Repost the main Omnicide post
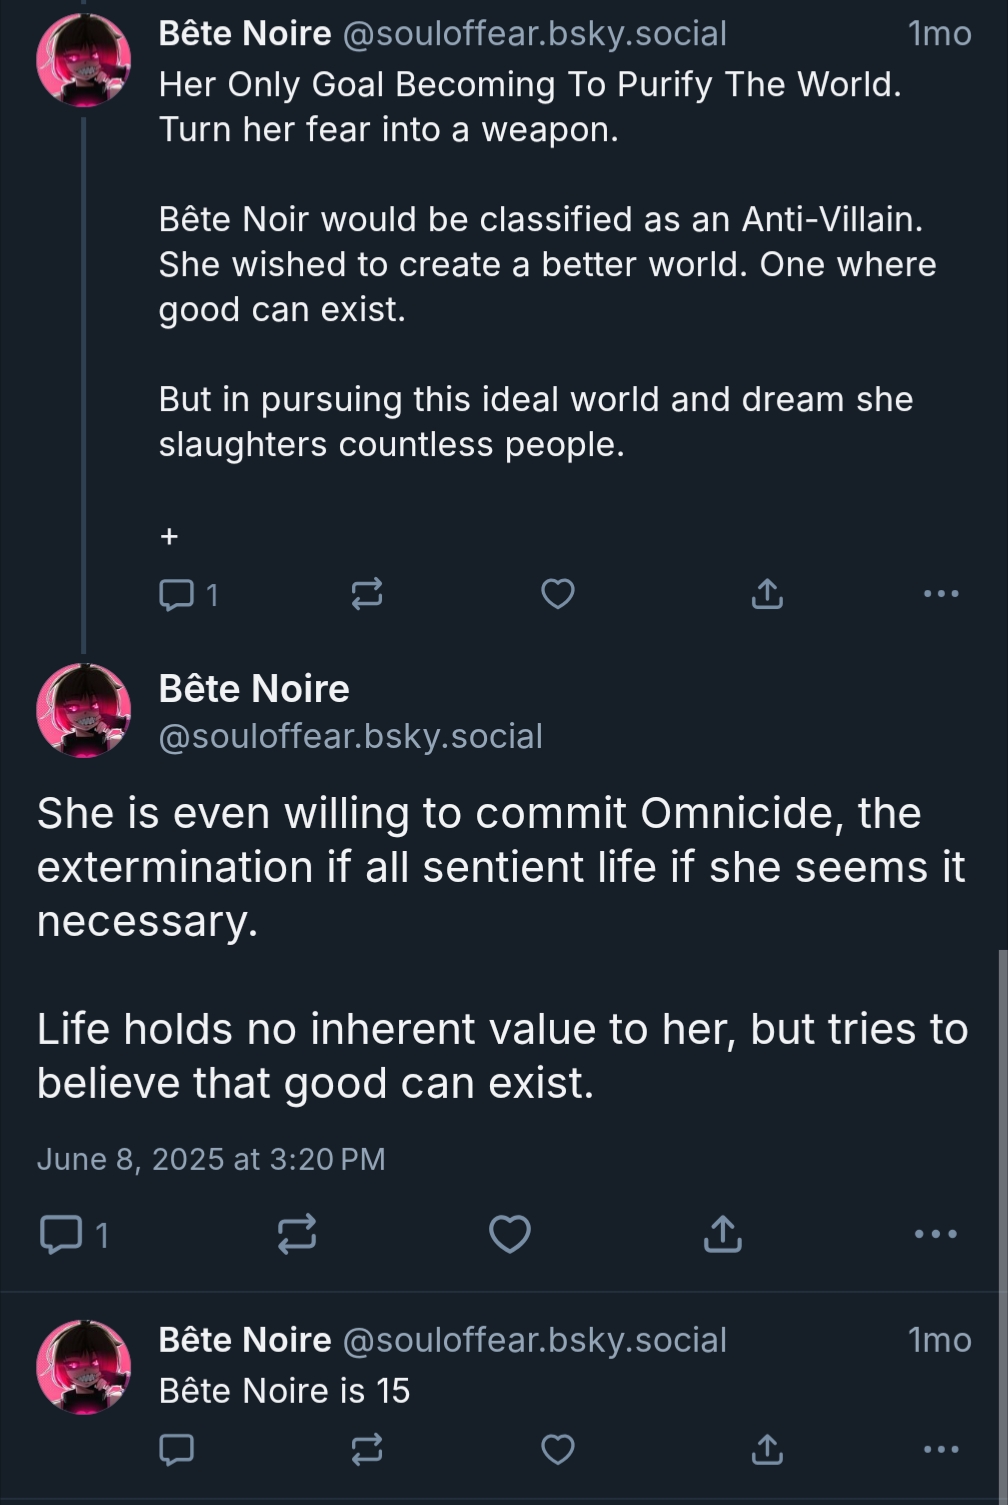Viewport: 1008px width, 1505px height. click(x=297, y=1234)
